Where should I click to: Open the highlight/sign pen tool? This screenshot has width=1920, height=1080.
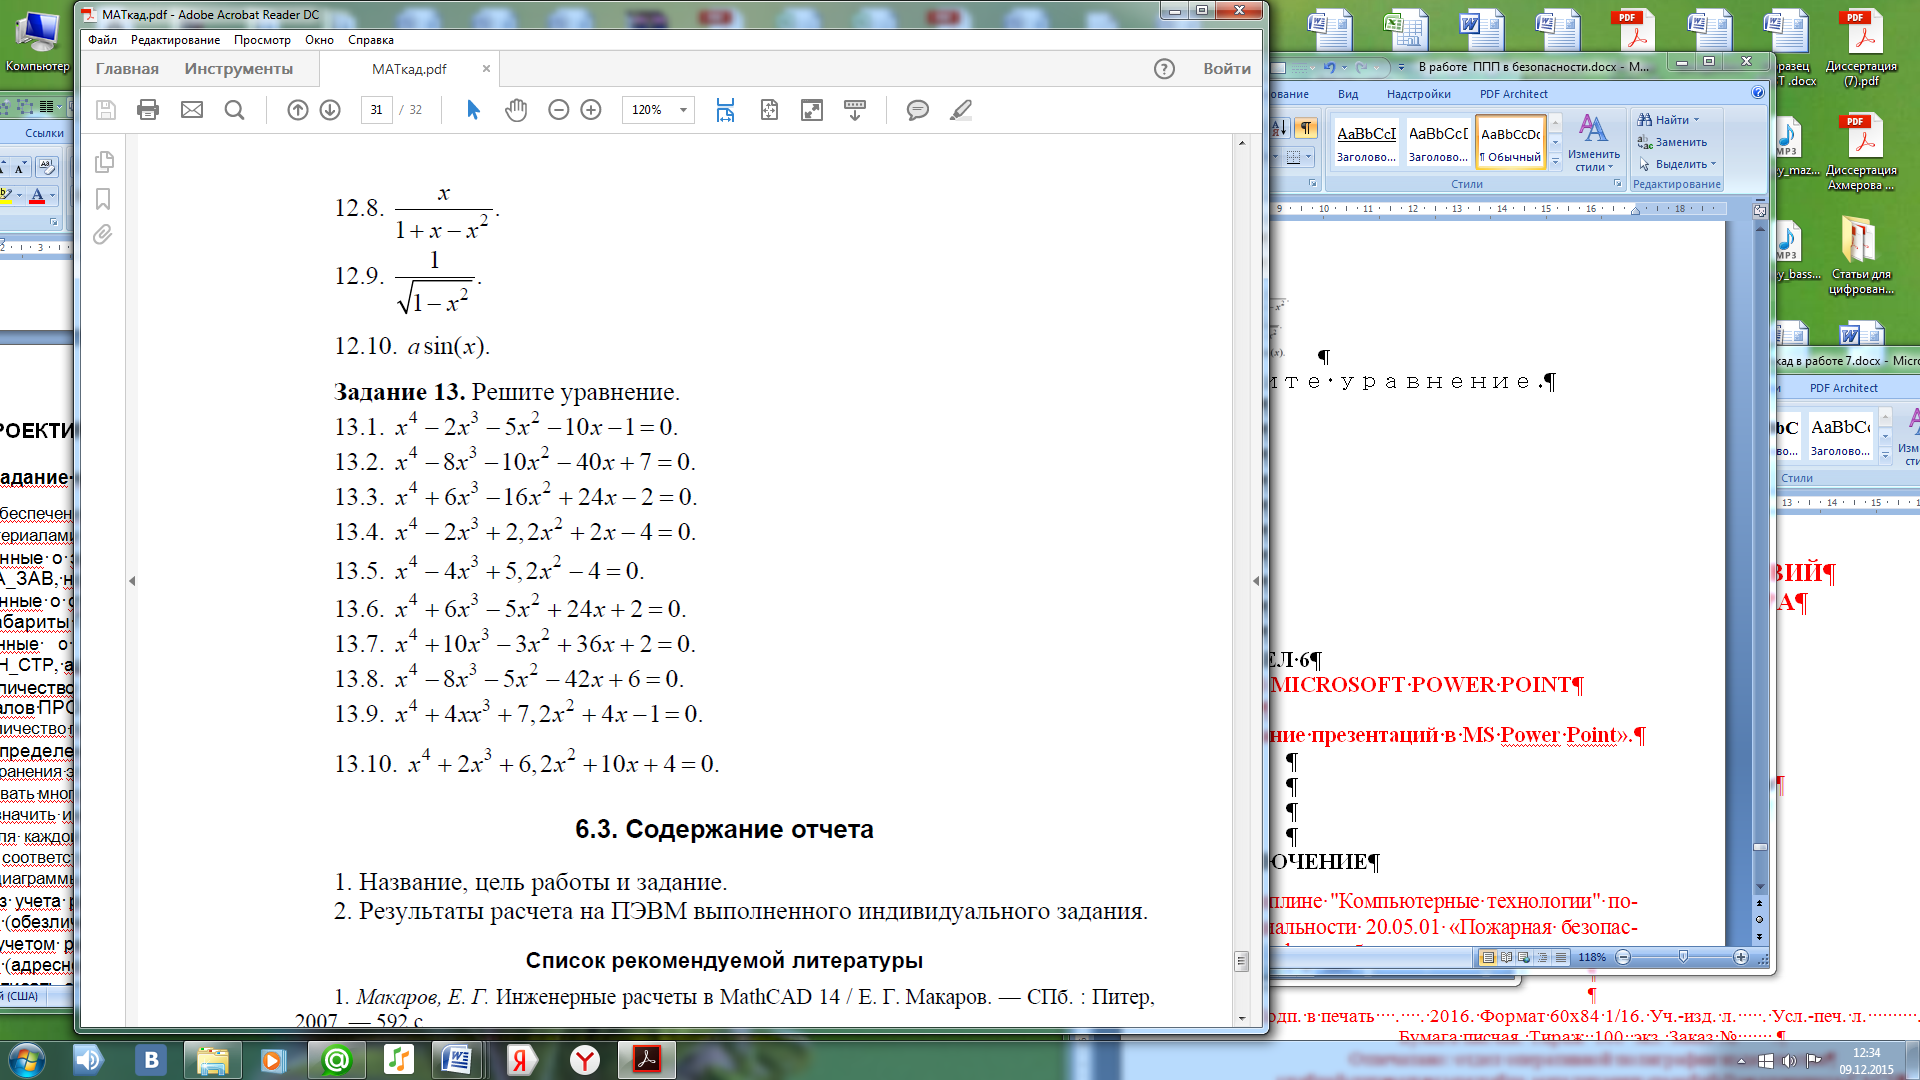pyautogui.click(x=961, y=110)
